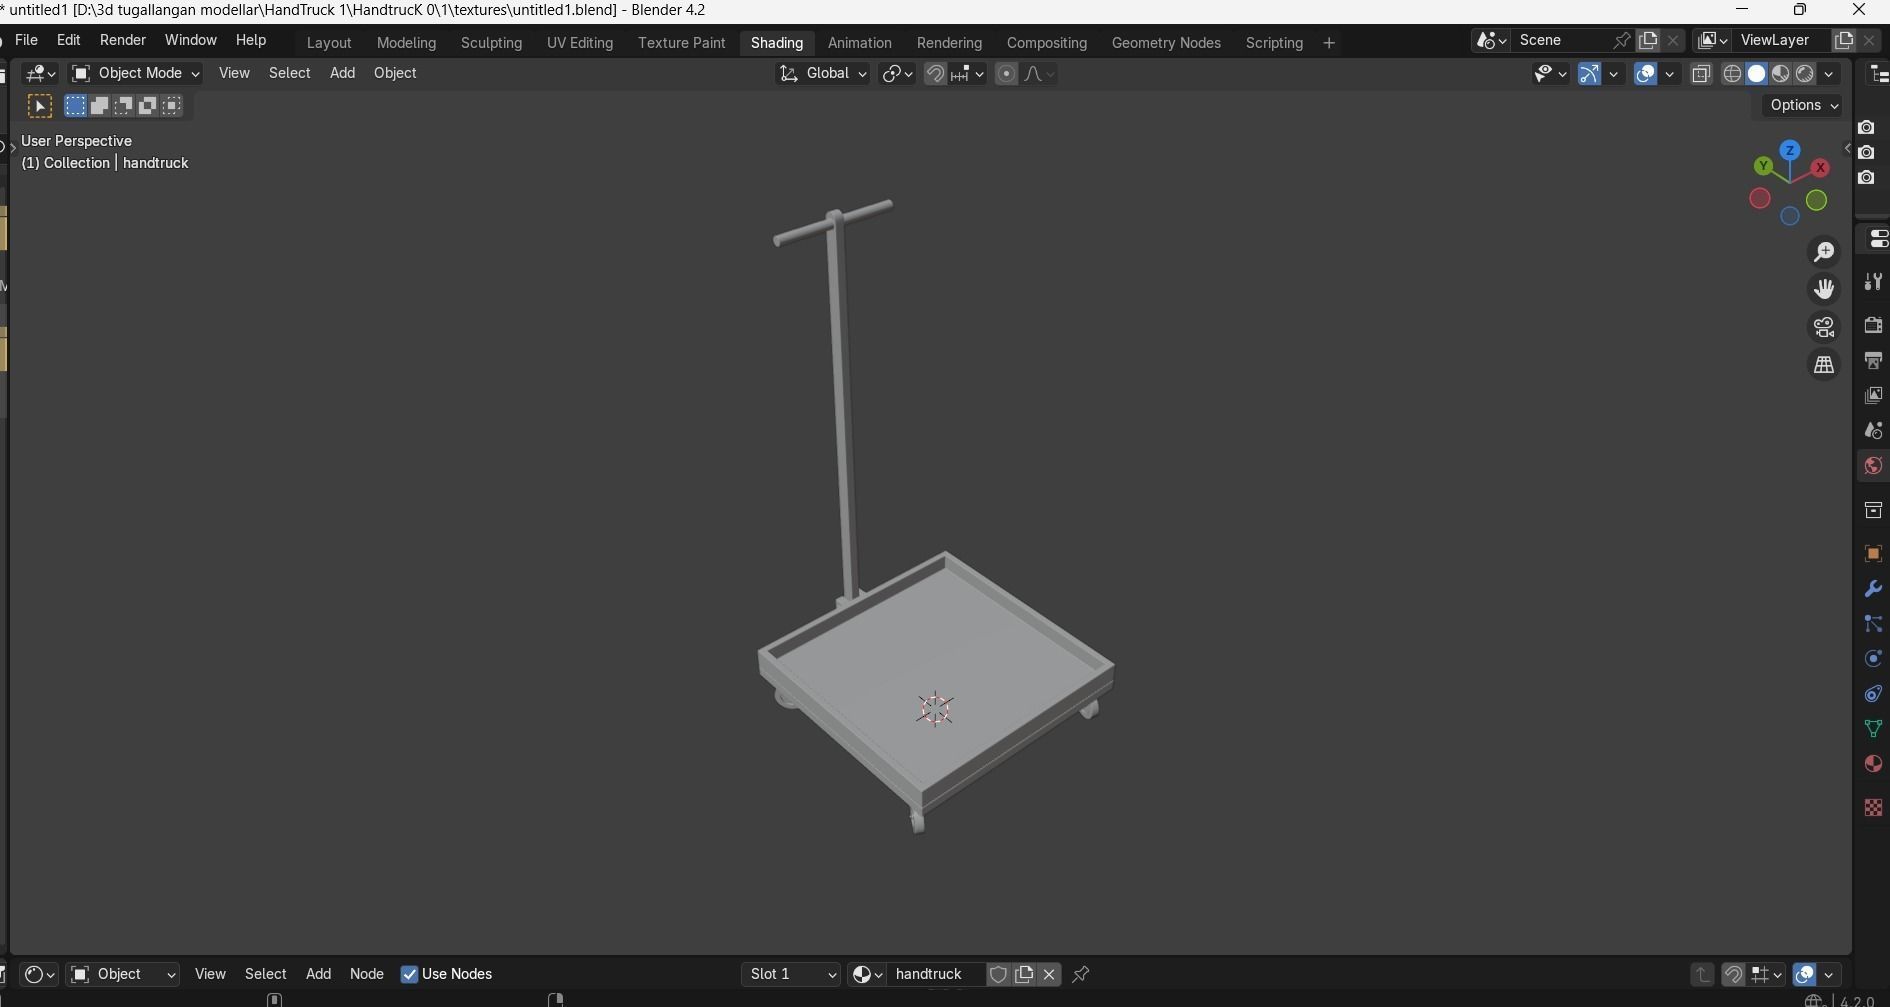Open the Object properties tab icon
Viewport: 1890px width, 1007px height.
pyautogui.click(x=1873, y=553)
